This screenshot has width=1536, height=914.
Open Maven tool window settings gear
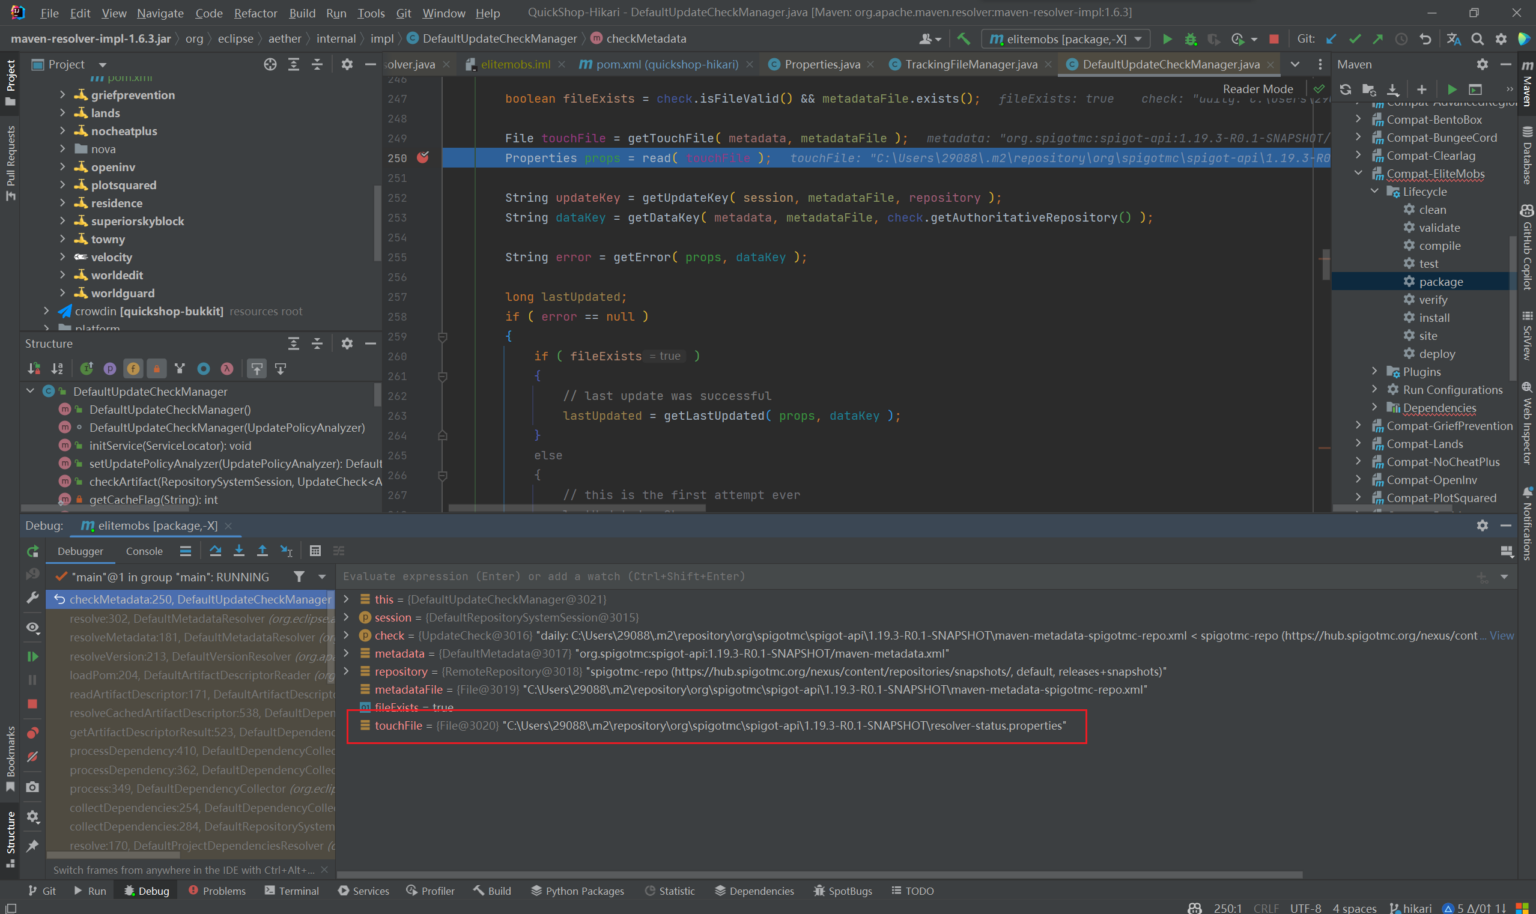(x=1482, y=63)
